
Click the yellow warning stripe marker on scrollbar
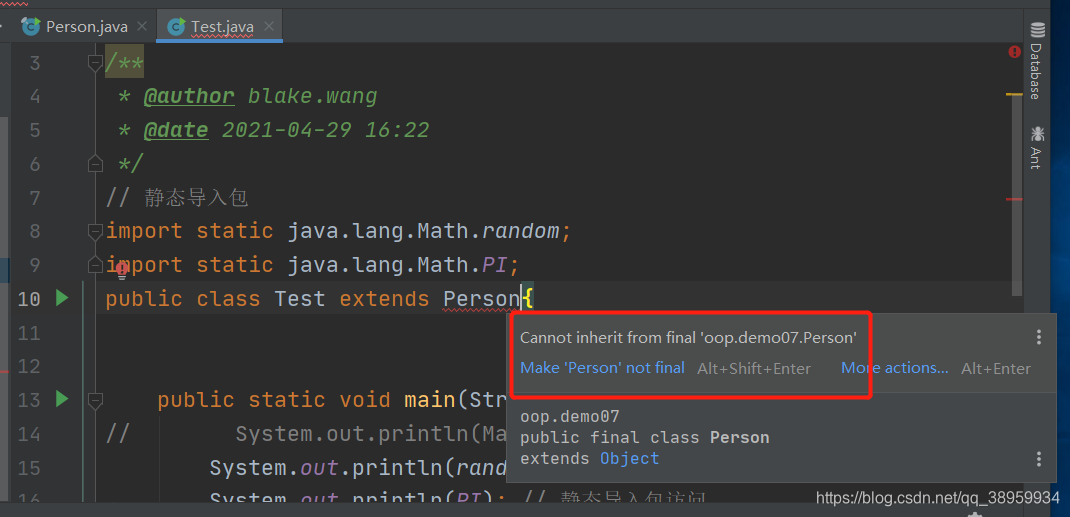[x=1014, y=95]
